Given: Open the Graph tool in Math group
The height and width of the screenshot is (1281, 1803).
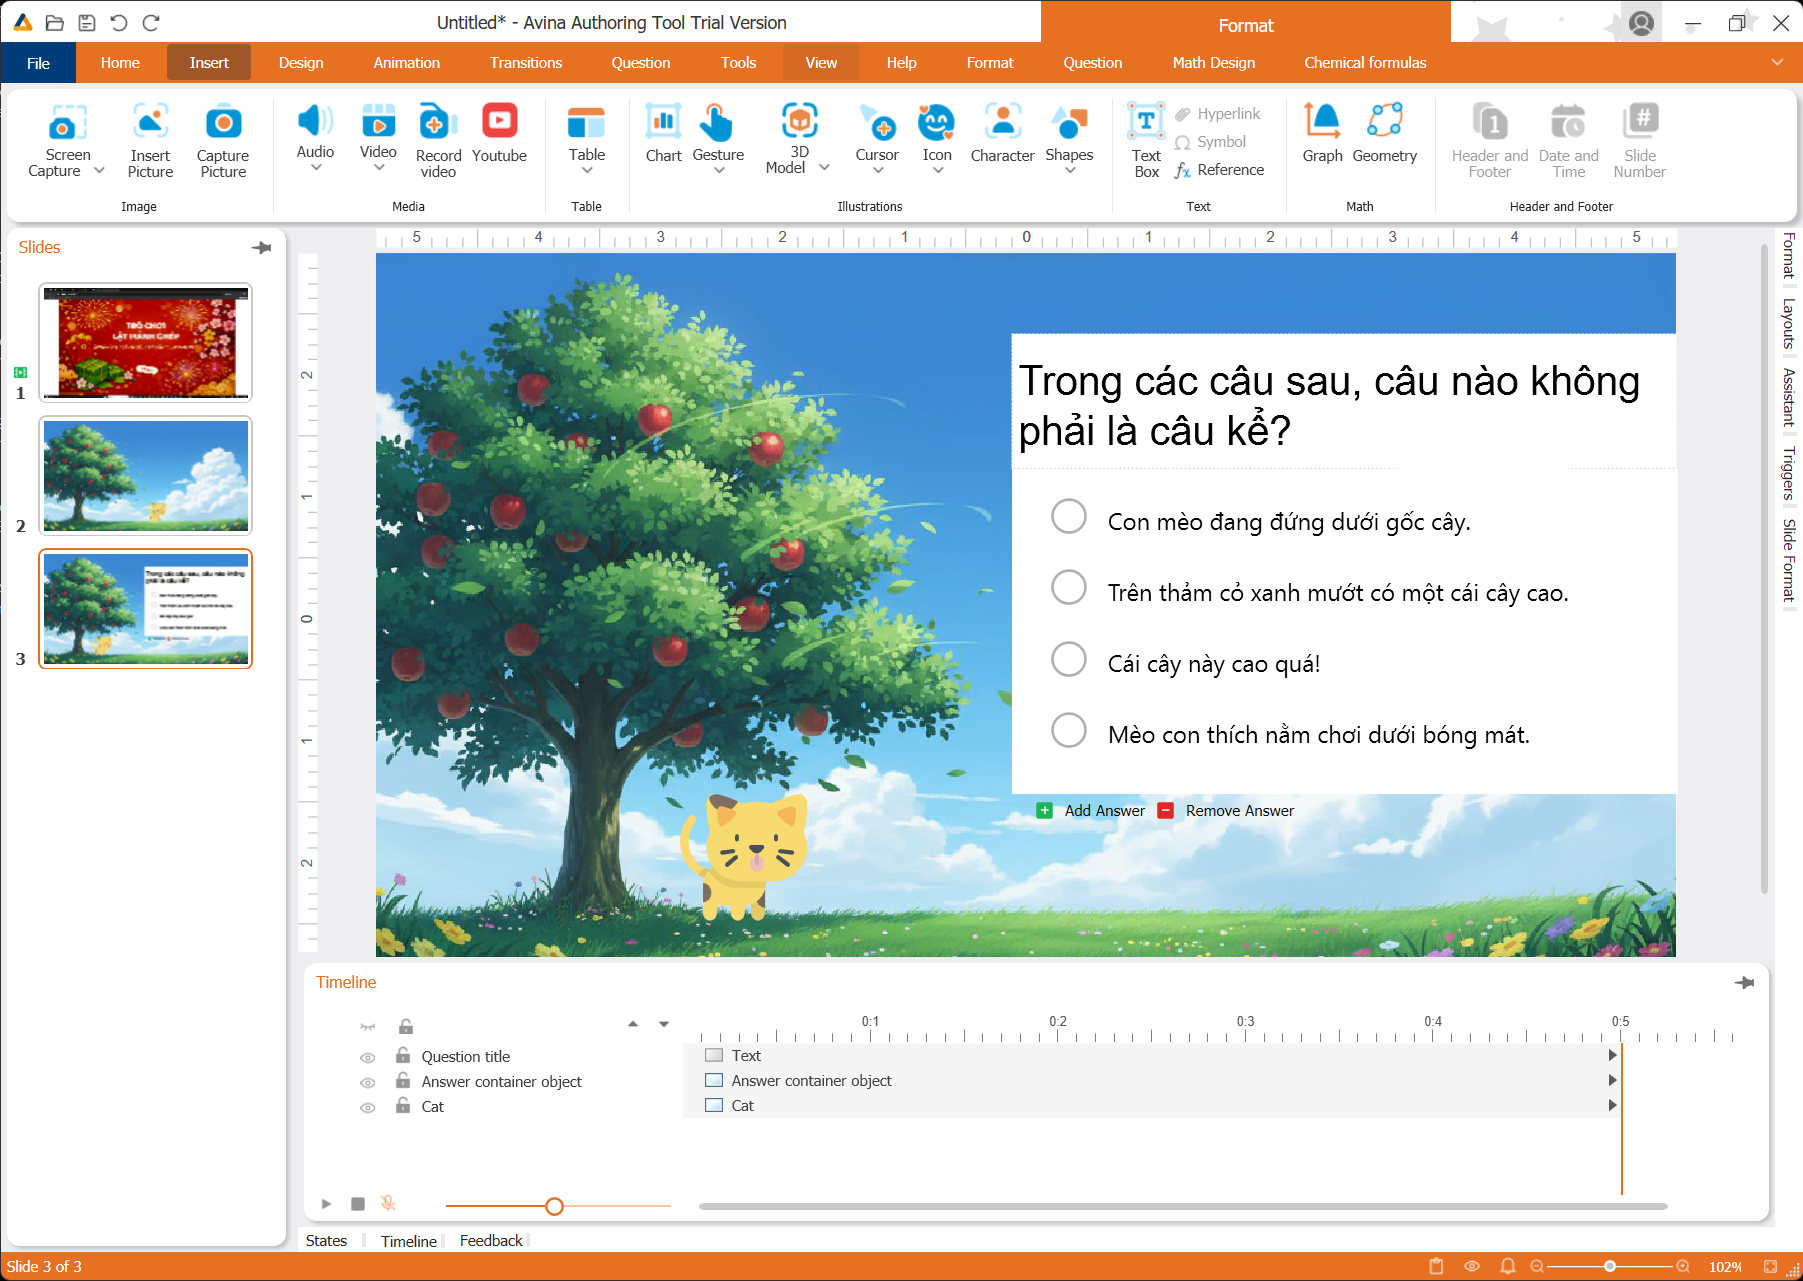Looking at the screenshot, I should point(1322,133).
